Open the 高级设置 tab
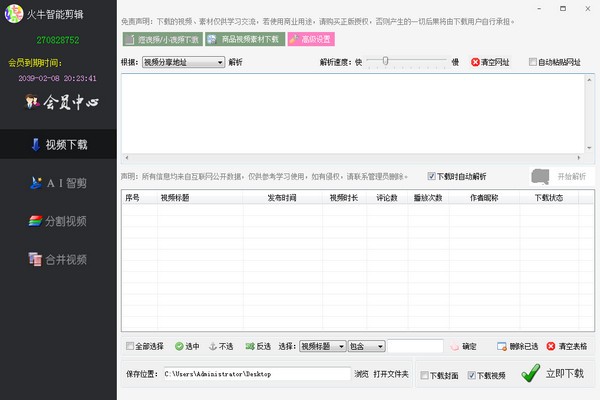Screen dimensions: 600x400 [x=311, y=40]
